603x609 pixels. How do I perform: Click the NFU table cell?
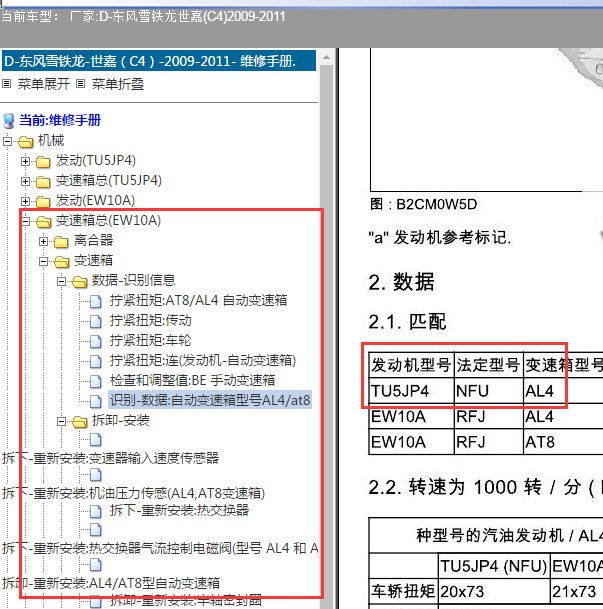click(489, 391)
